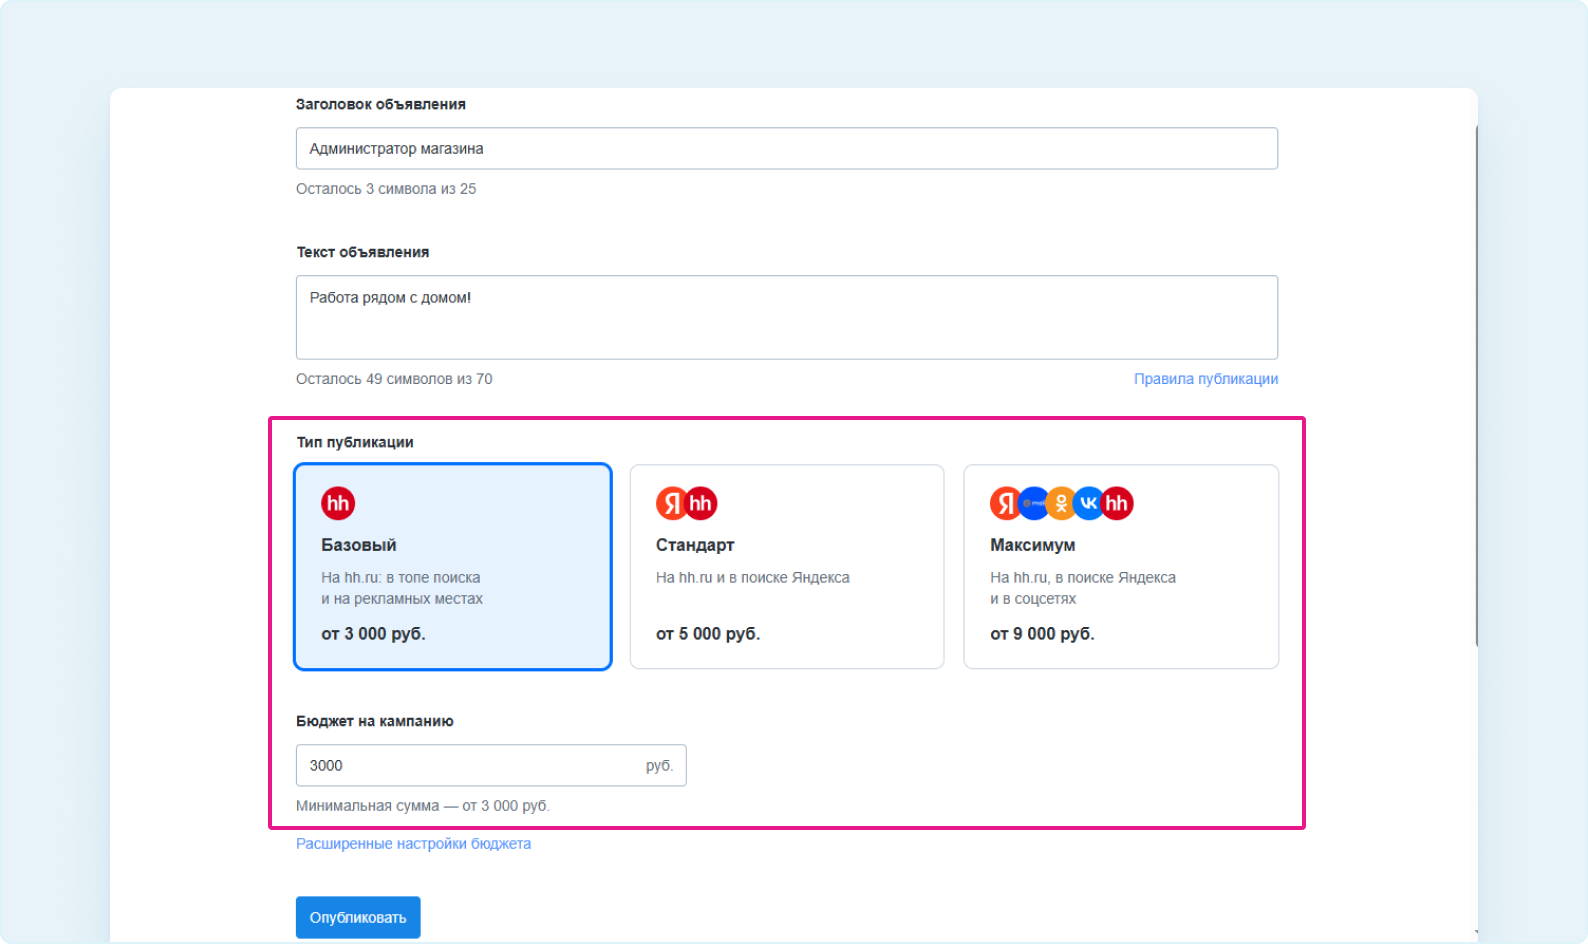Select the Базовый publication type card
This screenshot has height=944, width=1588.
pyautogui.click(x=453, y=566)
